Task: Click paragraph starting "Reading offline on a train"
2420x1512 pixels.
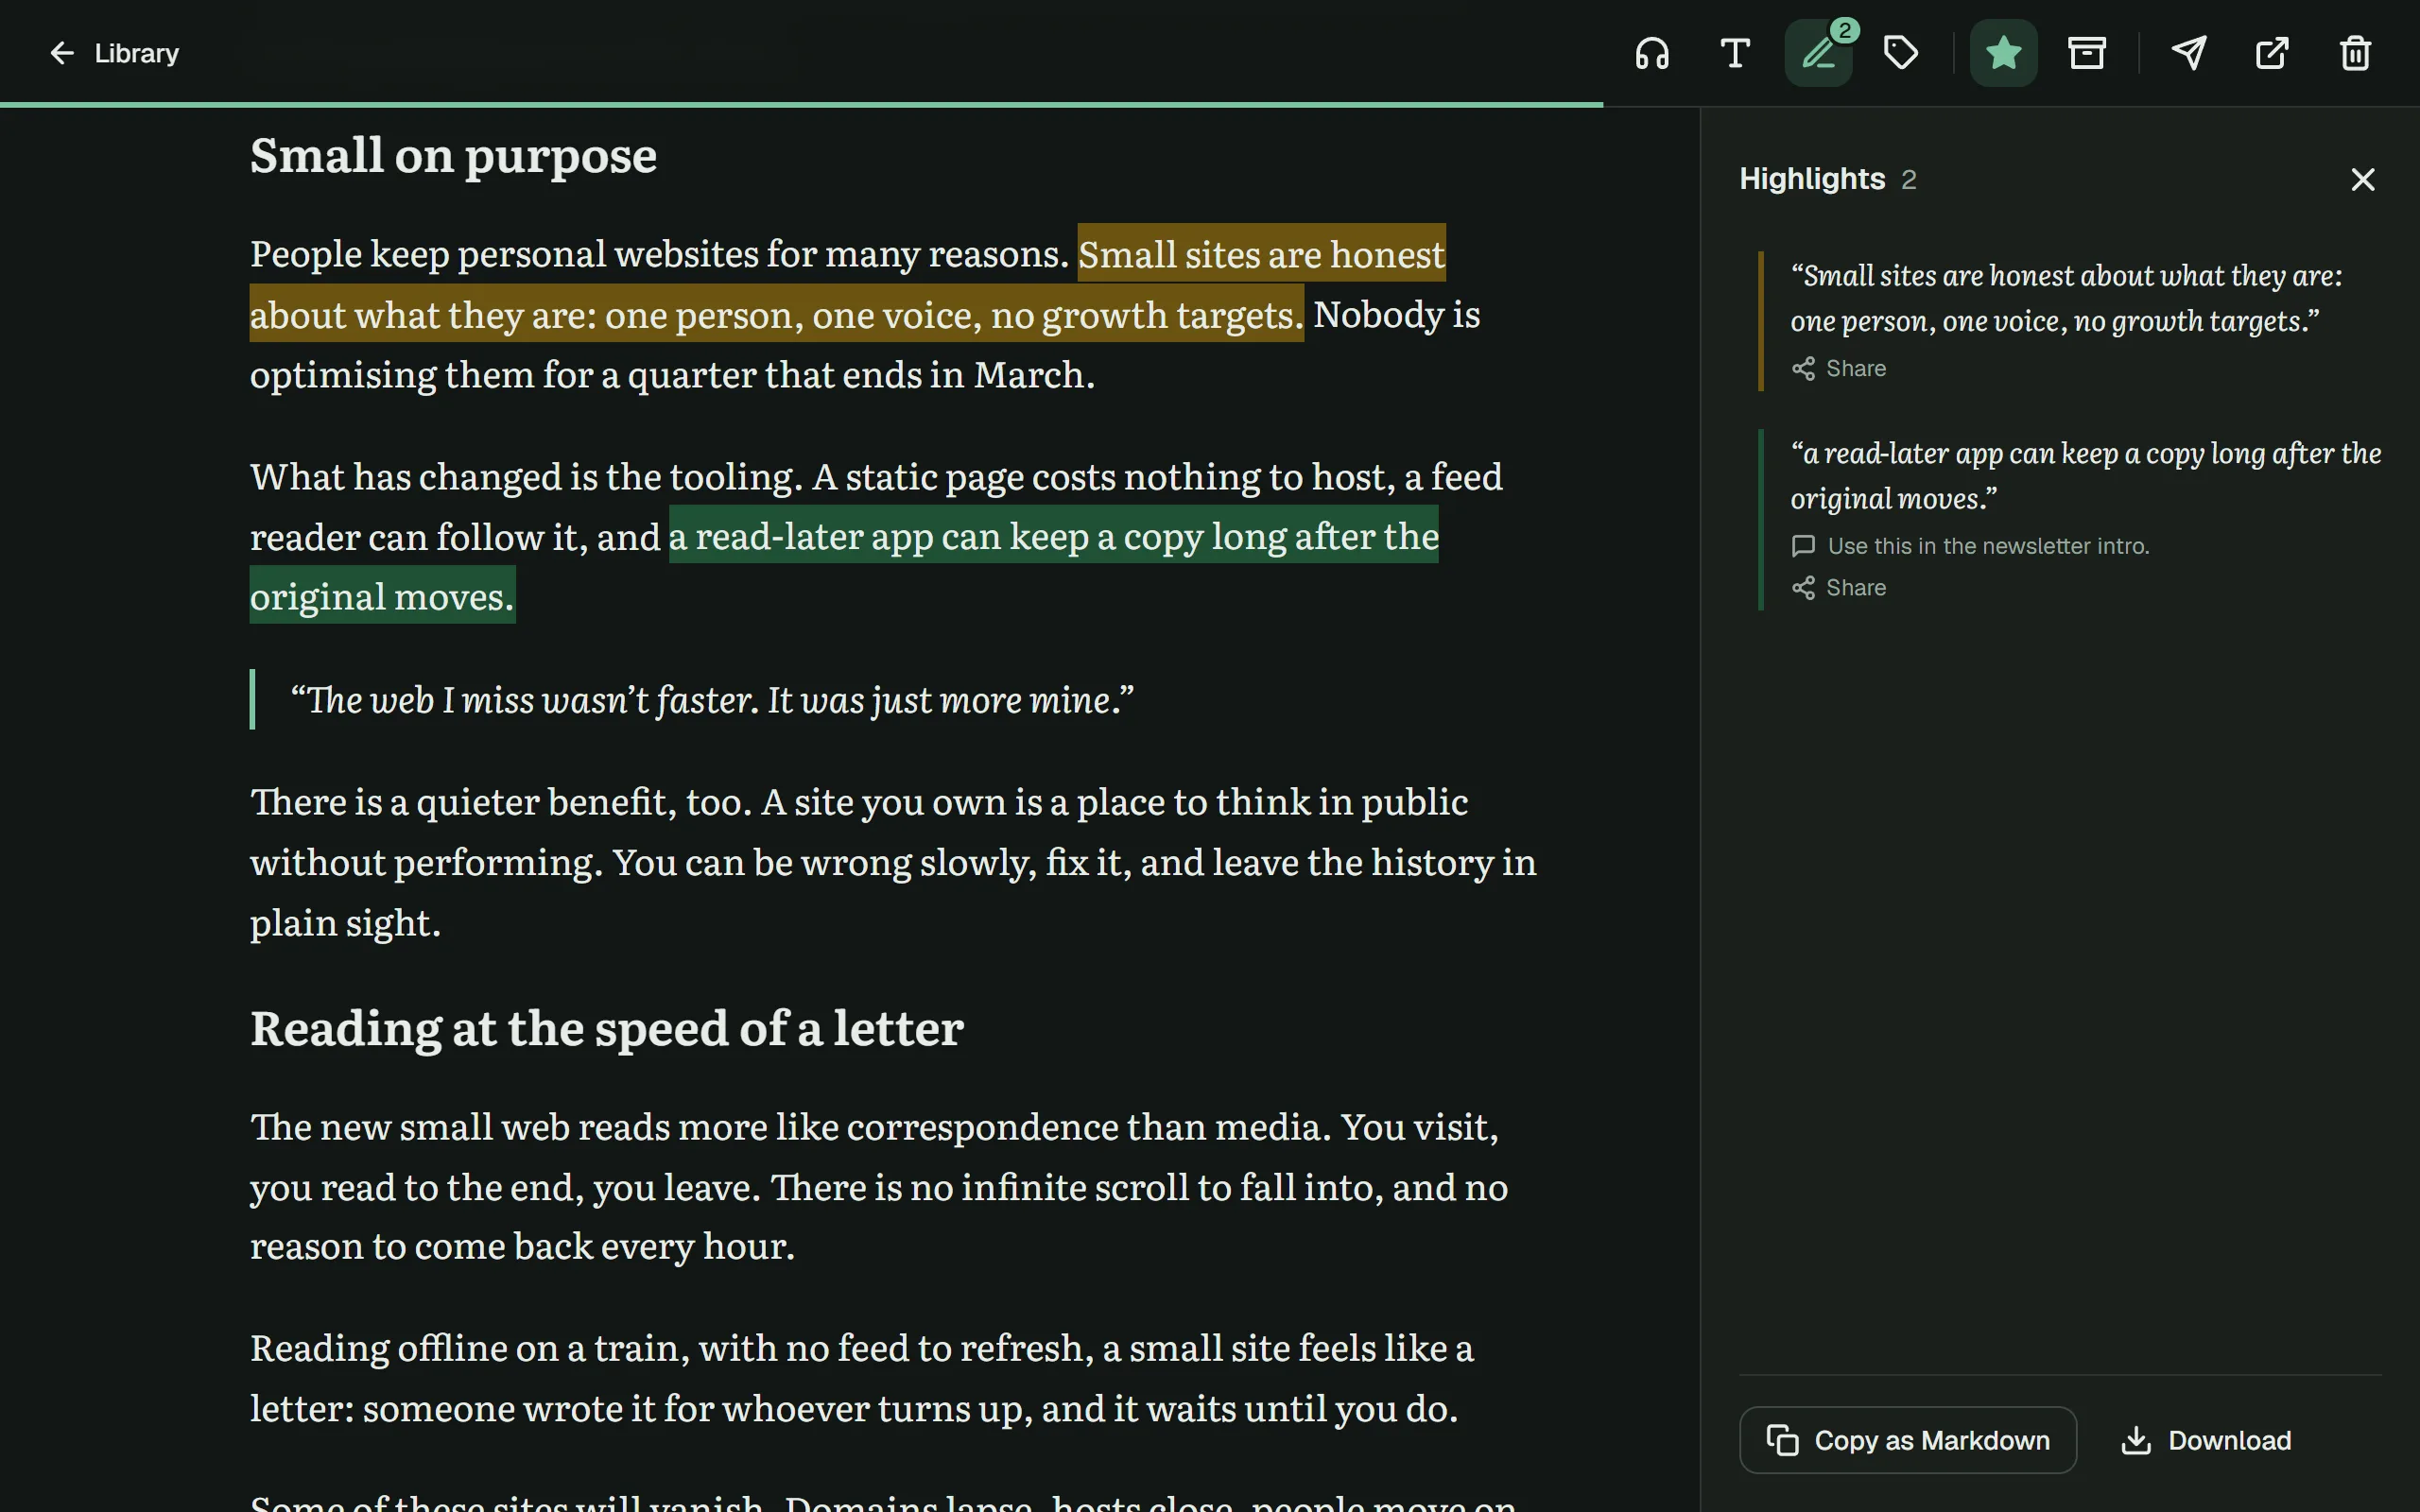Action: [862, 1378]
